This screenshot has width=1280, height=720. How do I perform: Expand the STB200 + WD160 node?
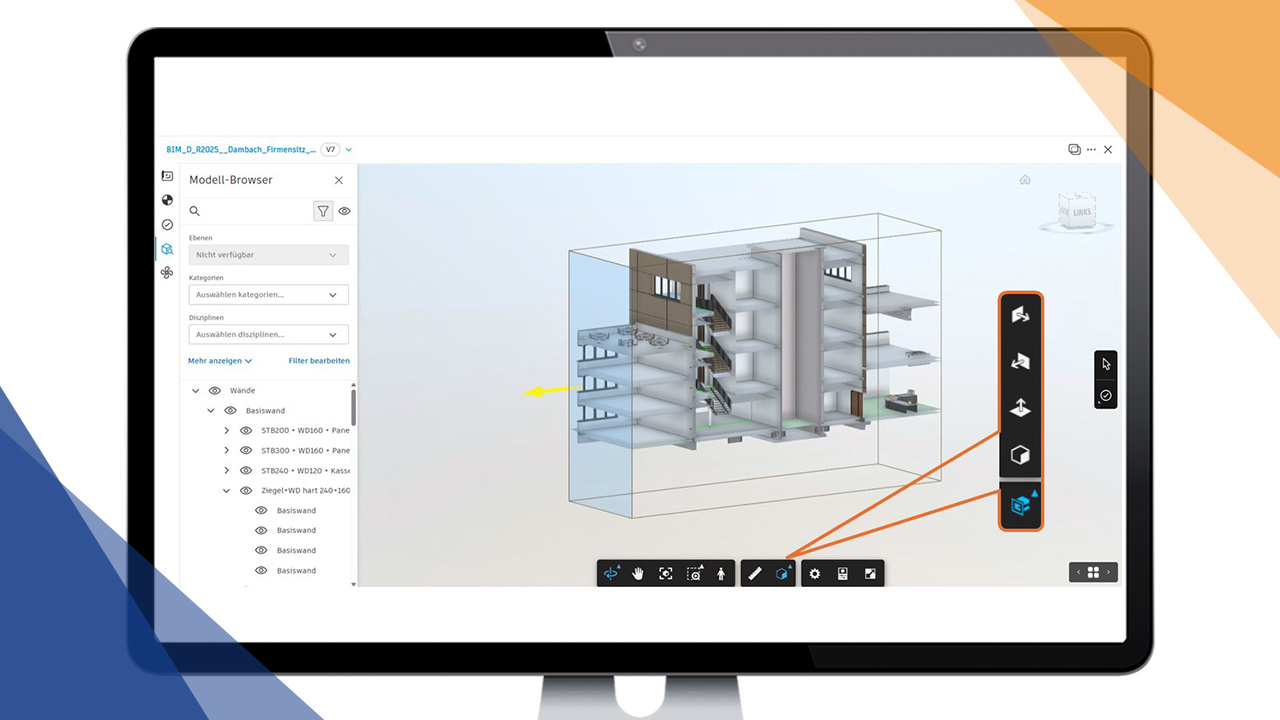coord(227,431)
